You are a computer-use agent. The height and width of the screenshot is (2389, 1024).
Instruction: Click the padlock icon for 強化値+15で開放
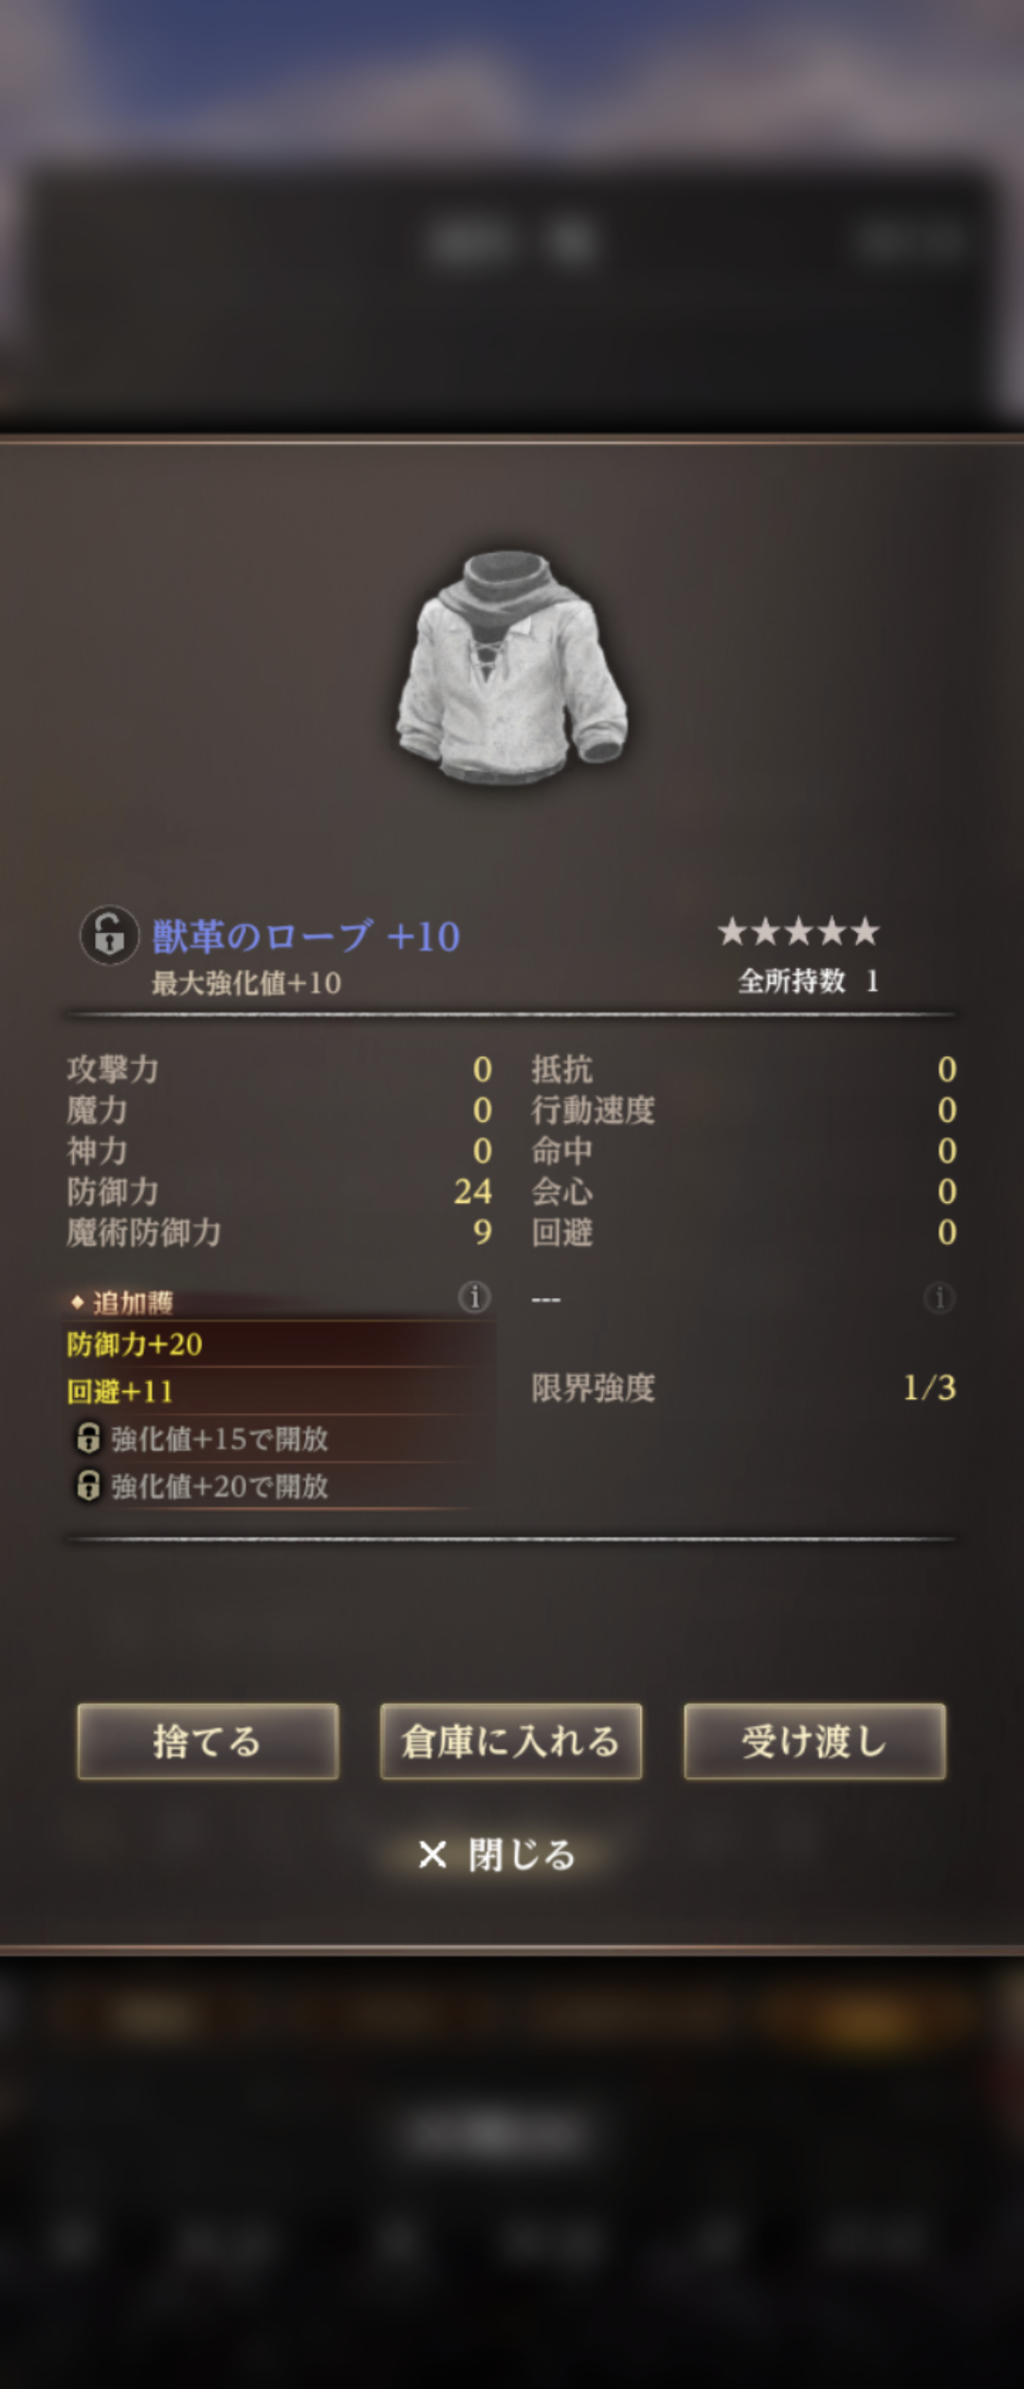point(88,1438)
